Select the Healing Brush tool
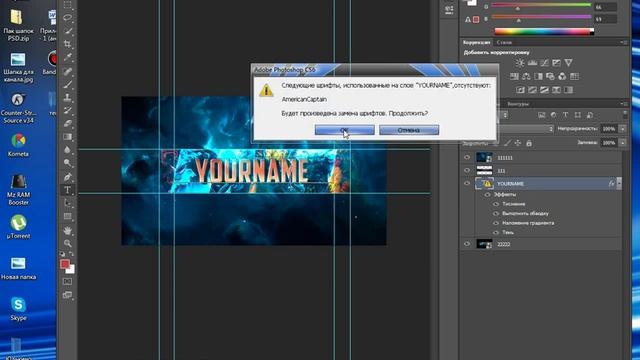Image resolution: width=640 pixels, height=360 pixels. (68, 71)
